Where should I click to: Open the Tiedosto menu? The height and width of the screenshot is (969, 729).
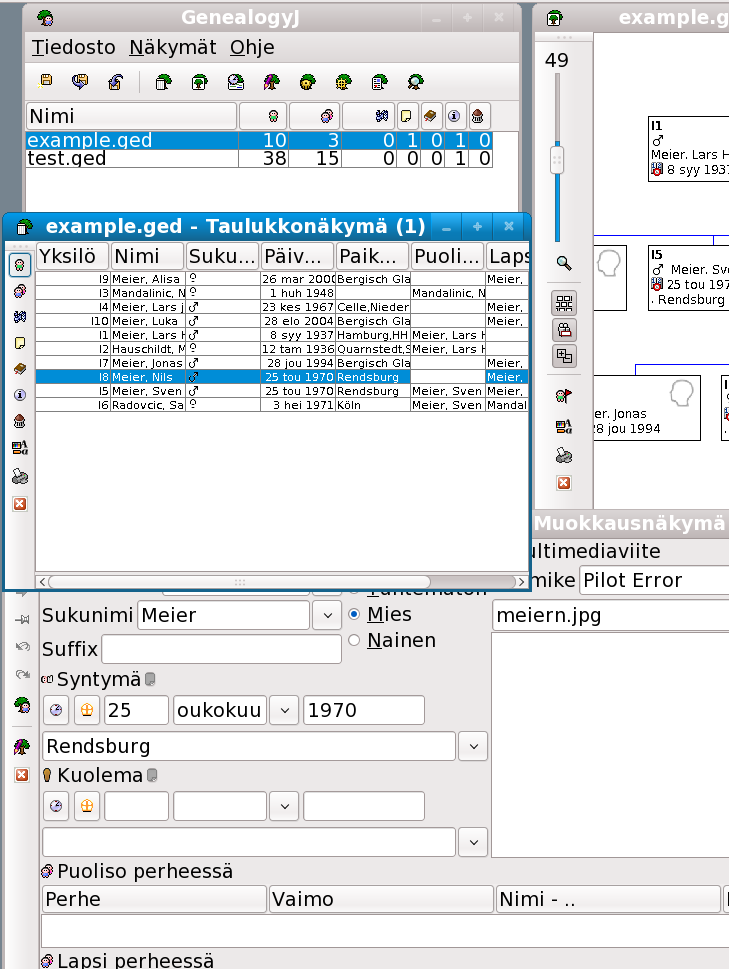(72, 47)
